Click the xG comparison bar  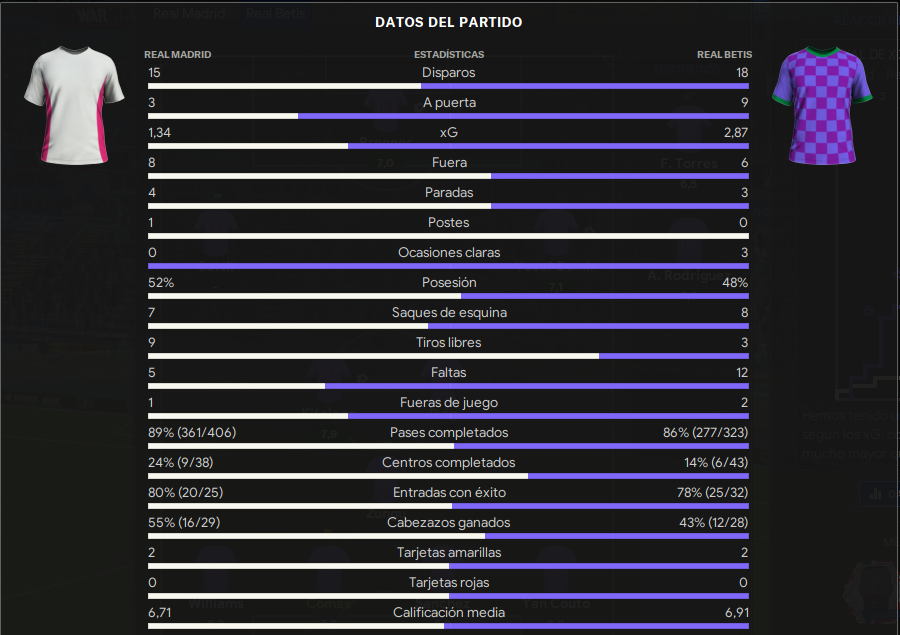448,146
